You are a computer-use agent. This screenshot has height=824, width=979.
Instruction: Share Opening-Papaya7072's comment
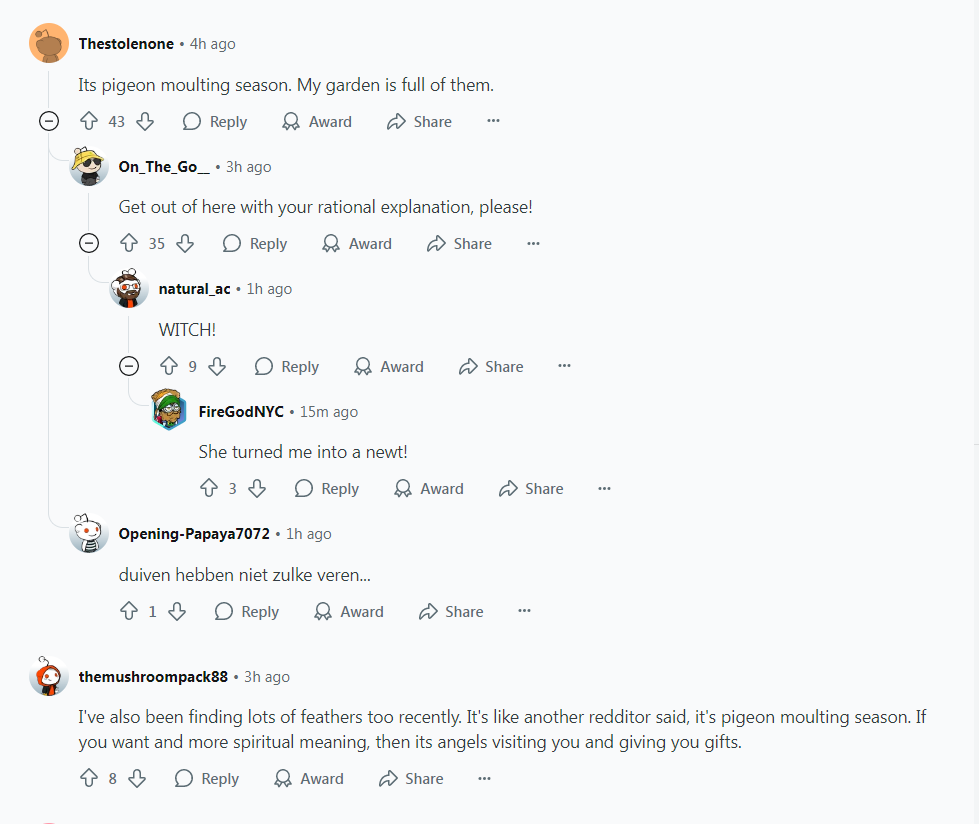click(x=451, y=612)
